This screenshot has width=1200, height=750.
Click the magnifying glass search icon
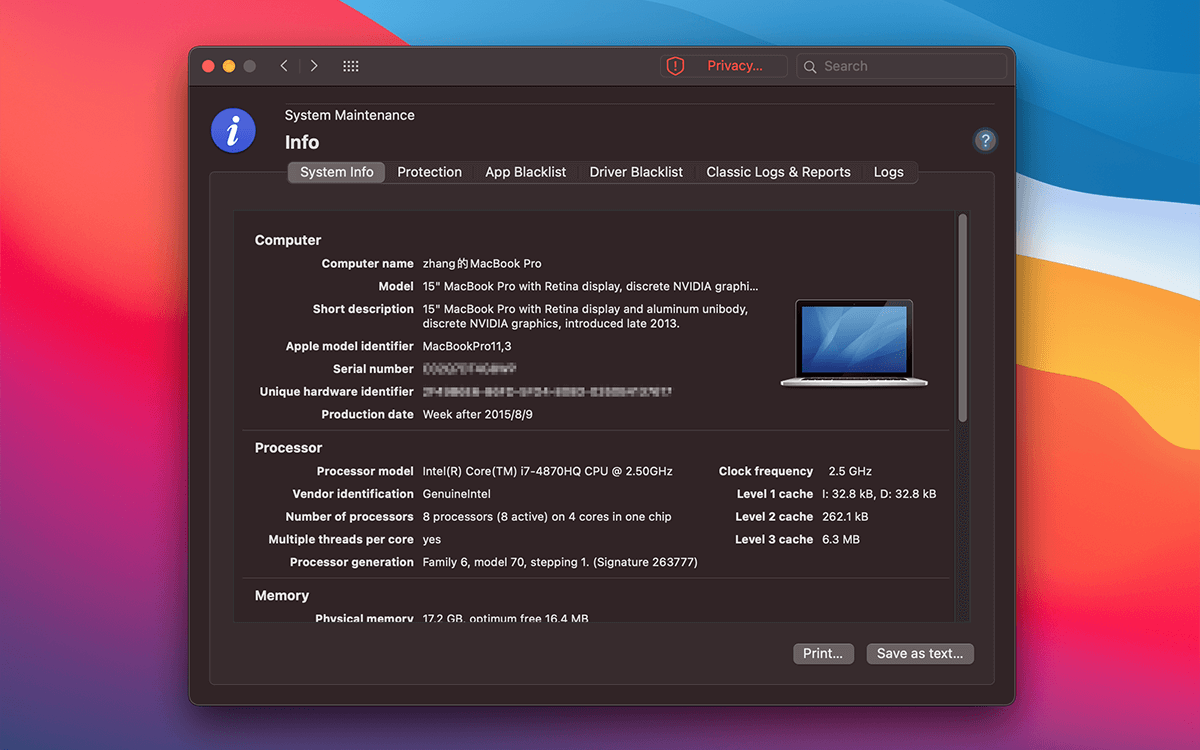[811, 66]
